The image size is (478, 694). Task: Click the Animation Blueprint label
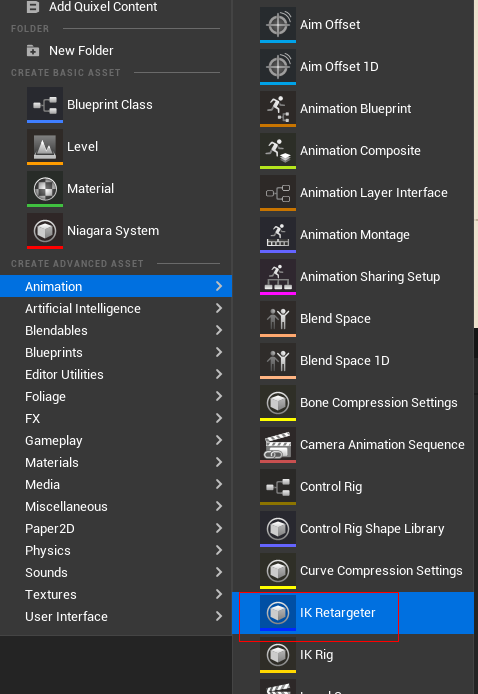click(x=355, y=109)
